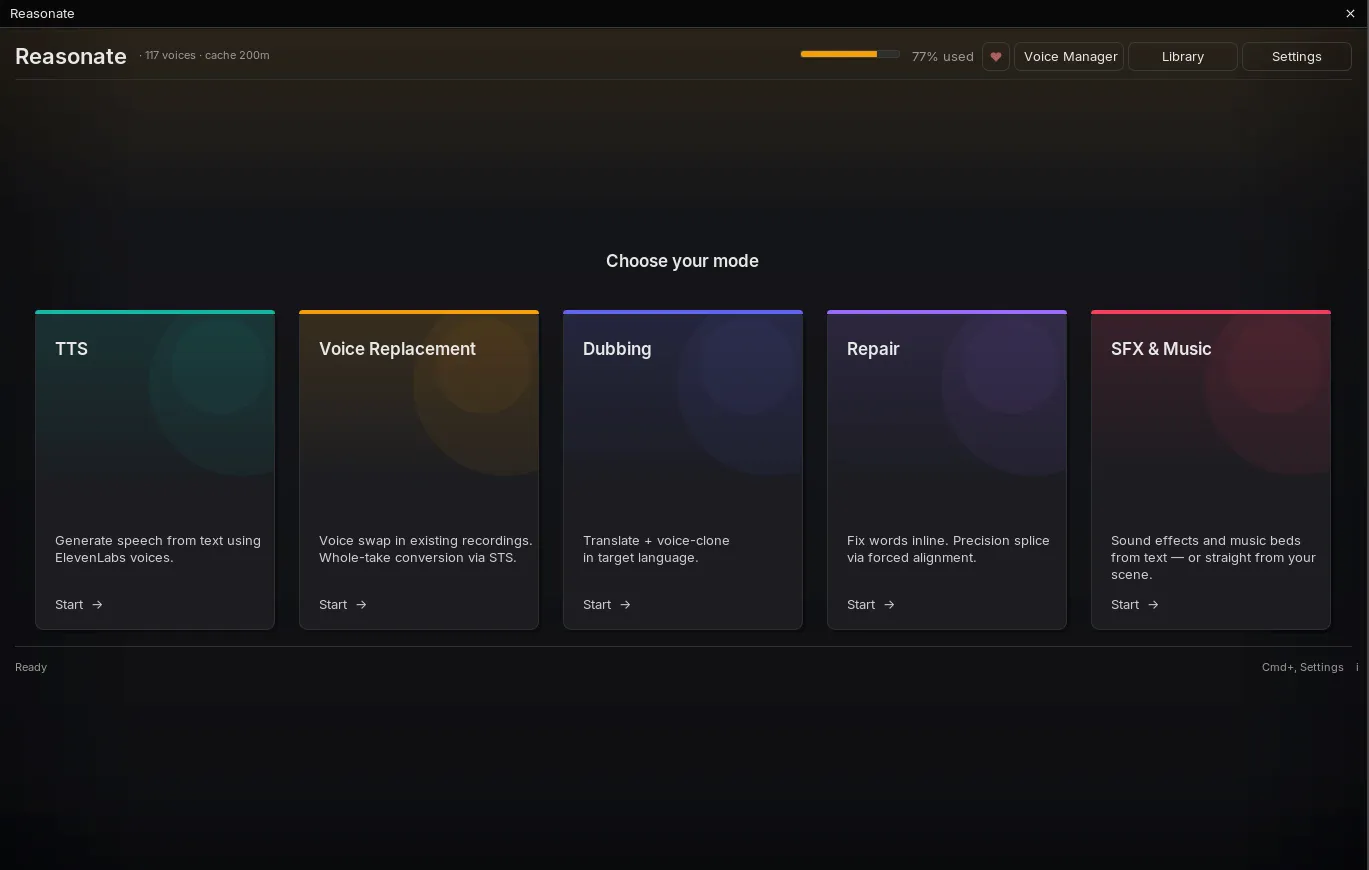Click the heart icon in the header
1369x870 pixels.
click(x=995, y=57)
